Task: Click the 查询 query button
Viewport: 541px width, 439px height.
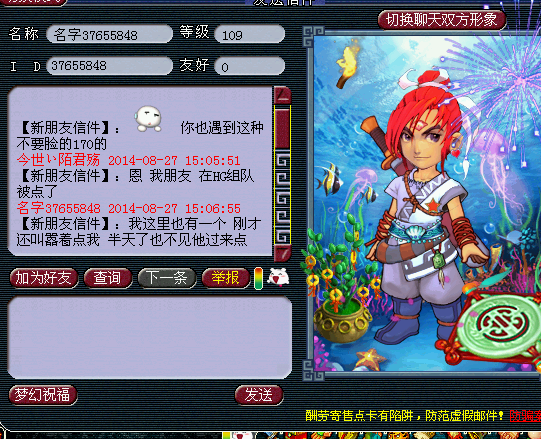Action: (108, 278)
